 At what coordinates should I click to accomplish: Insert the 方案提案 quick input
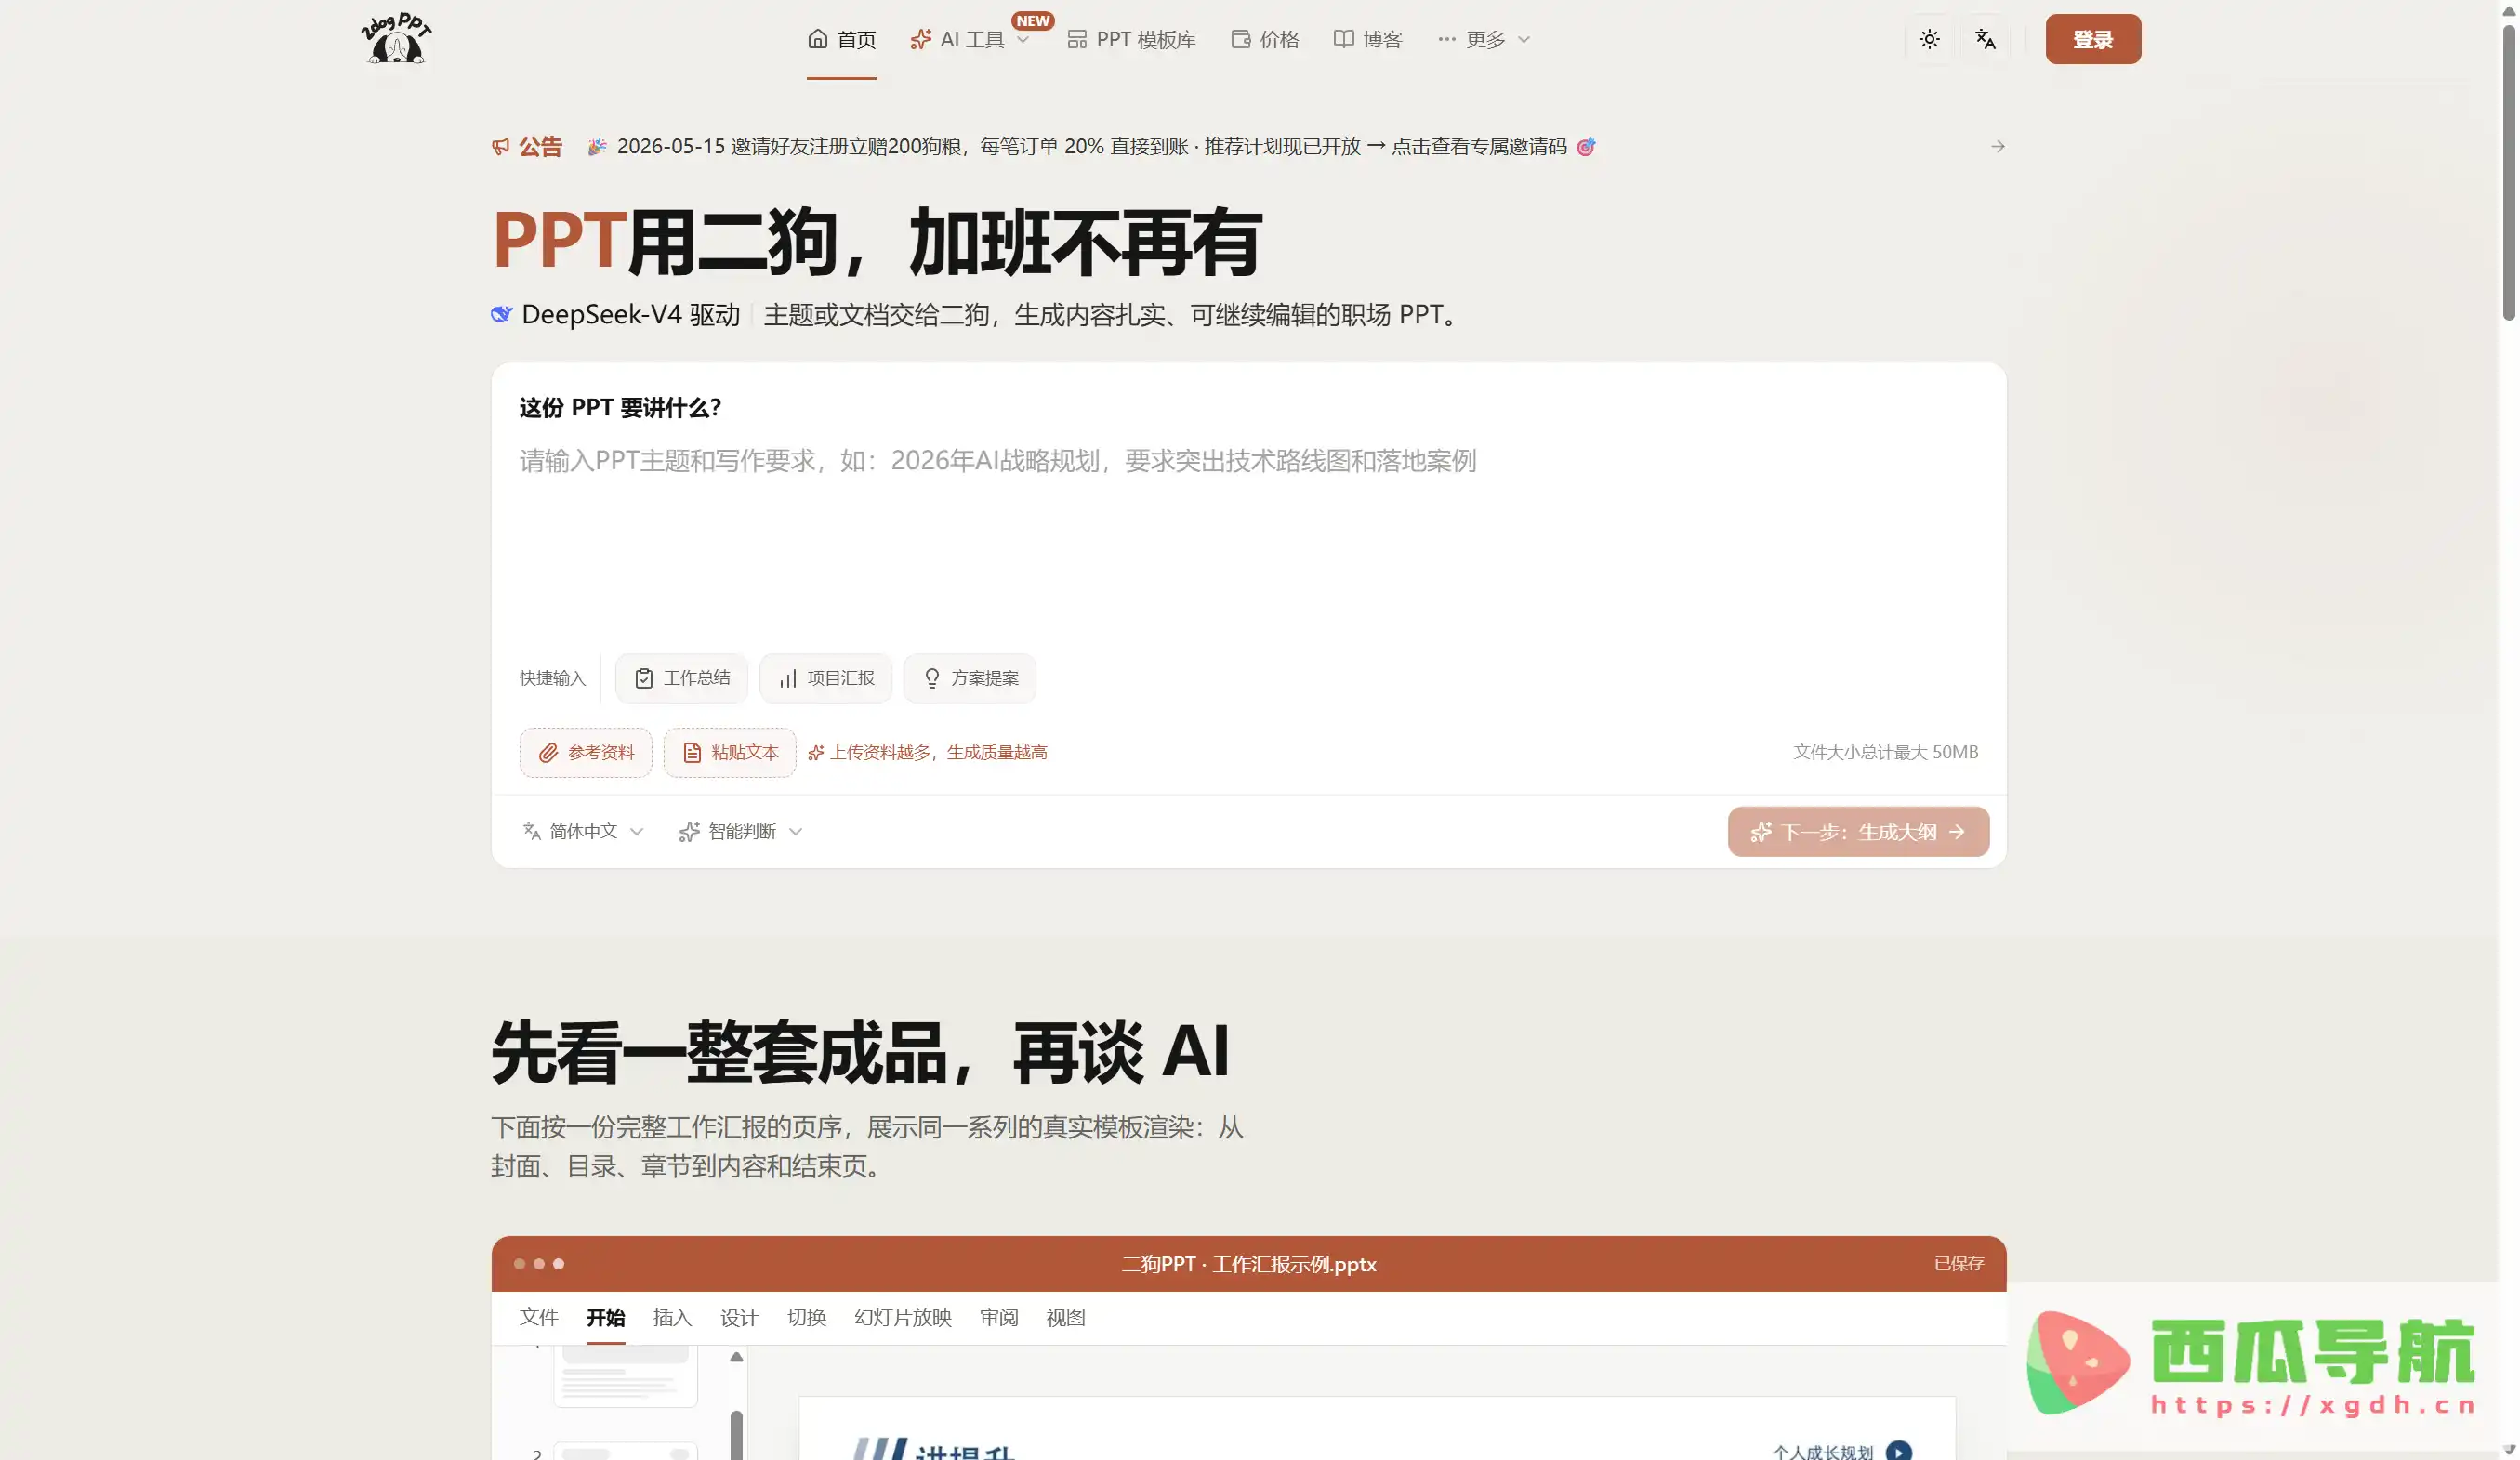969,678
